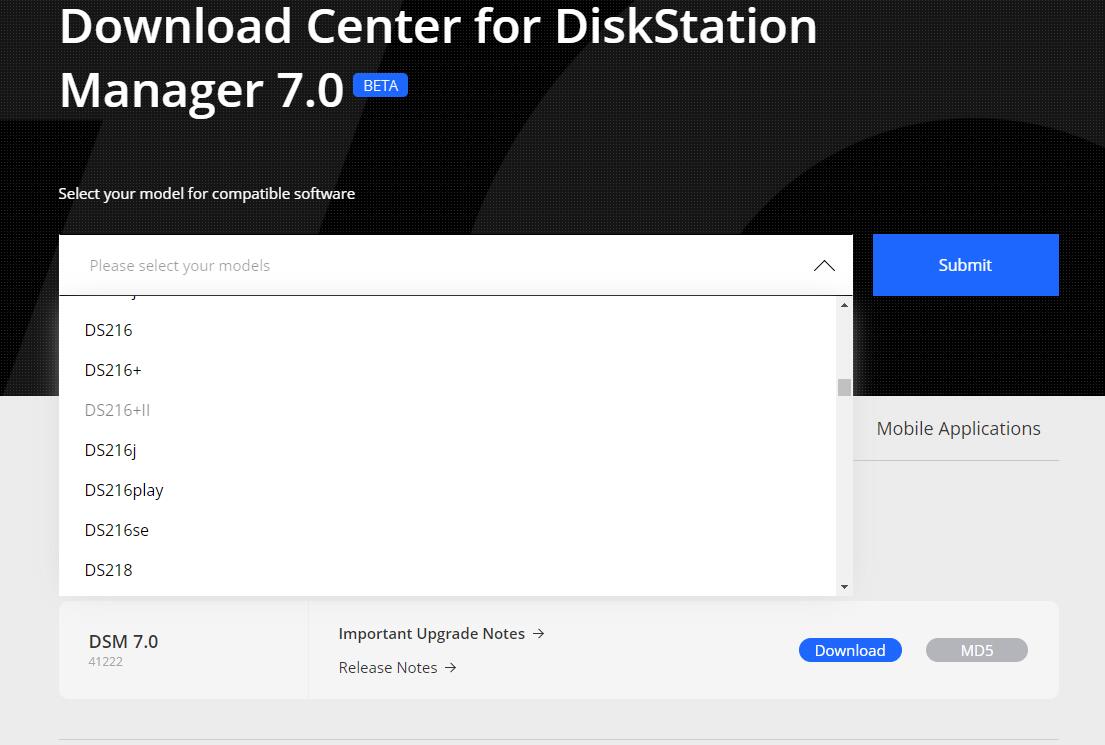Open the Important Upgrade Notes link
The image size is (1105, 745).
pyautogui.click(x=432, y=634)
